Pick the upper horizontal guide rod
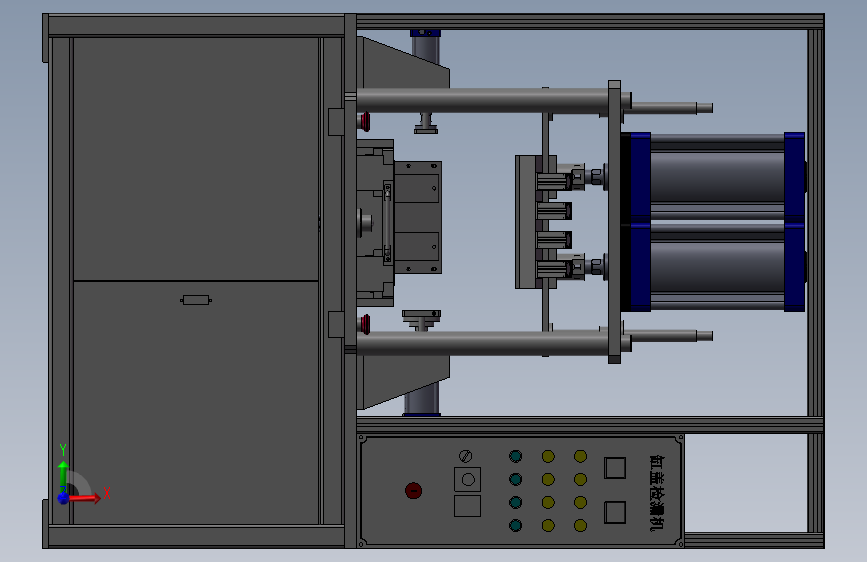 [x=482, y=101]
